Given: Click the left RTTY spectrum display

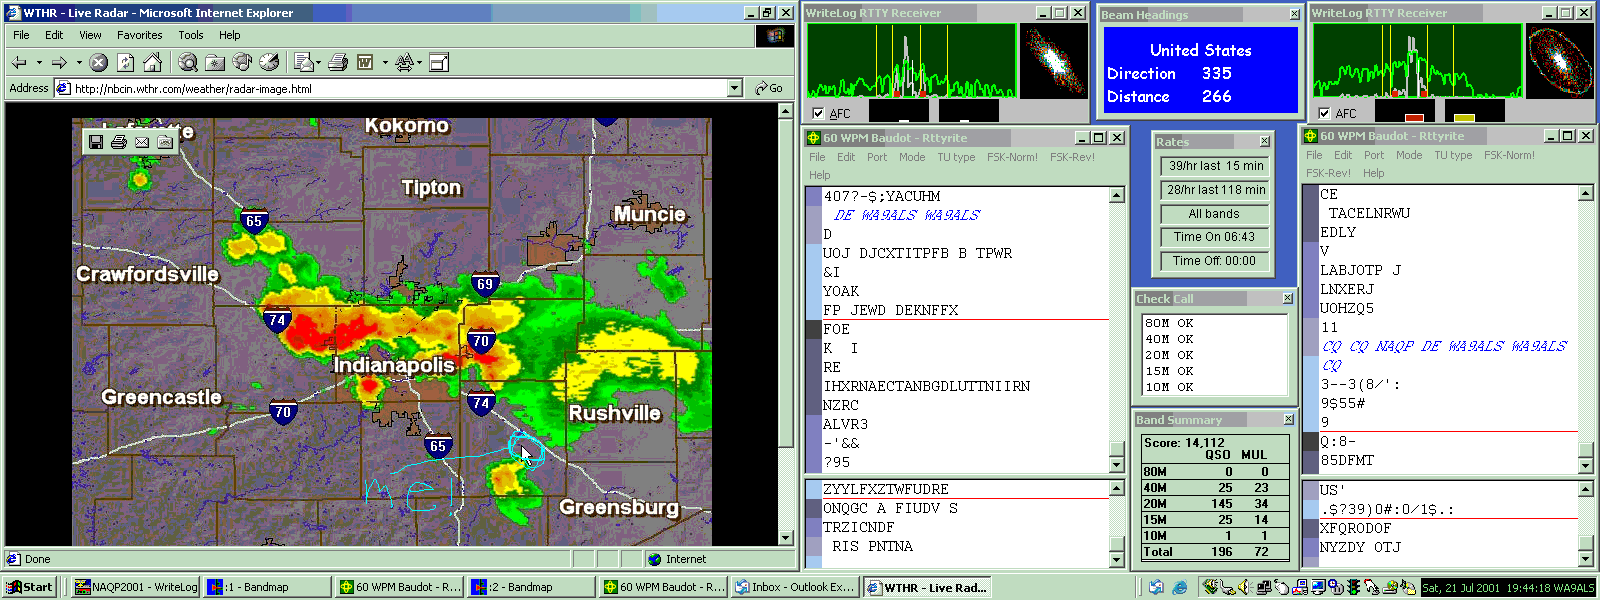Looking at the screenshot, I should click(911, 61).
